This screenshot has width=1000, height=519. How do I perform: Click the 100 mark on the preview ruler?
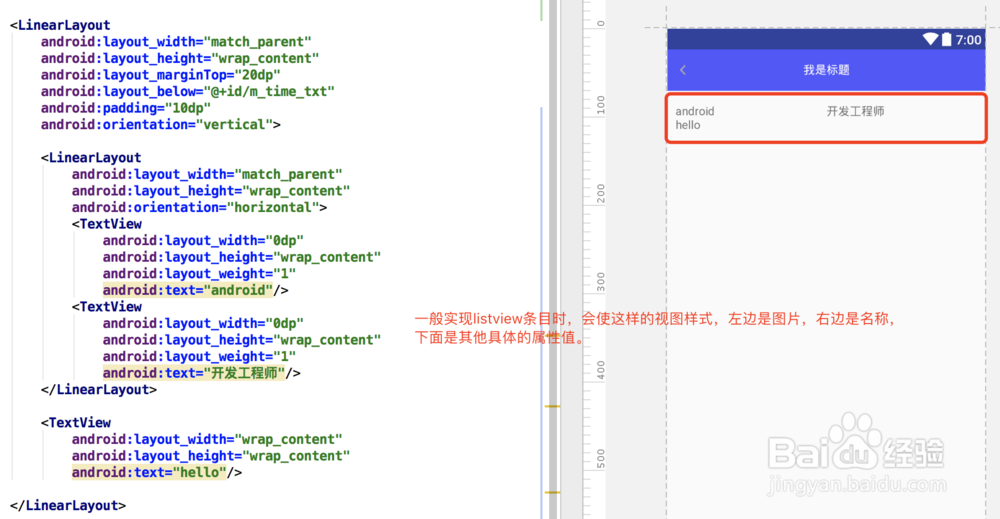600,104
